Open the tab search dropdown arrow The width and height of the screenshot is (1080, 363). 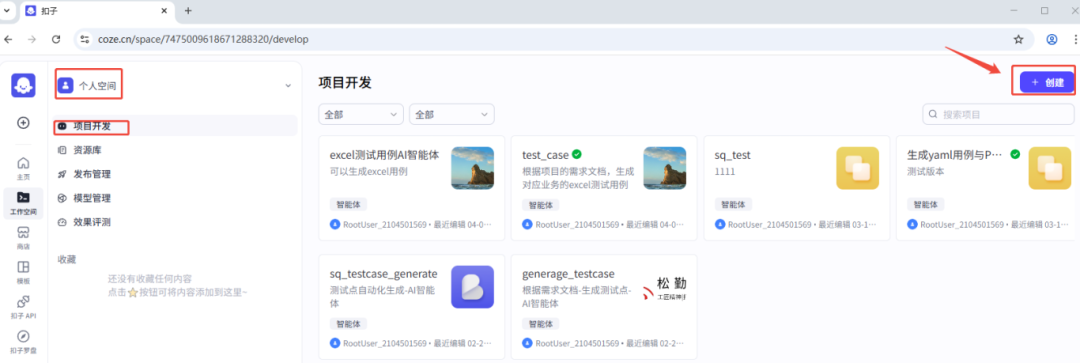point(8,11)
